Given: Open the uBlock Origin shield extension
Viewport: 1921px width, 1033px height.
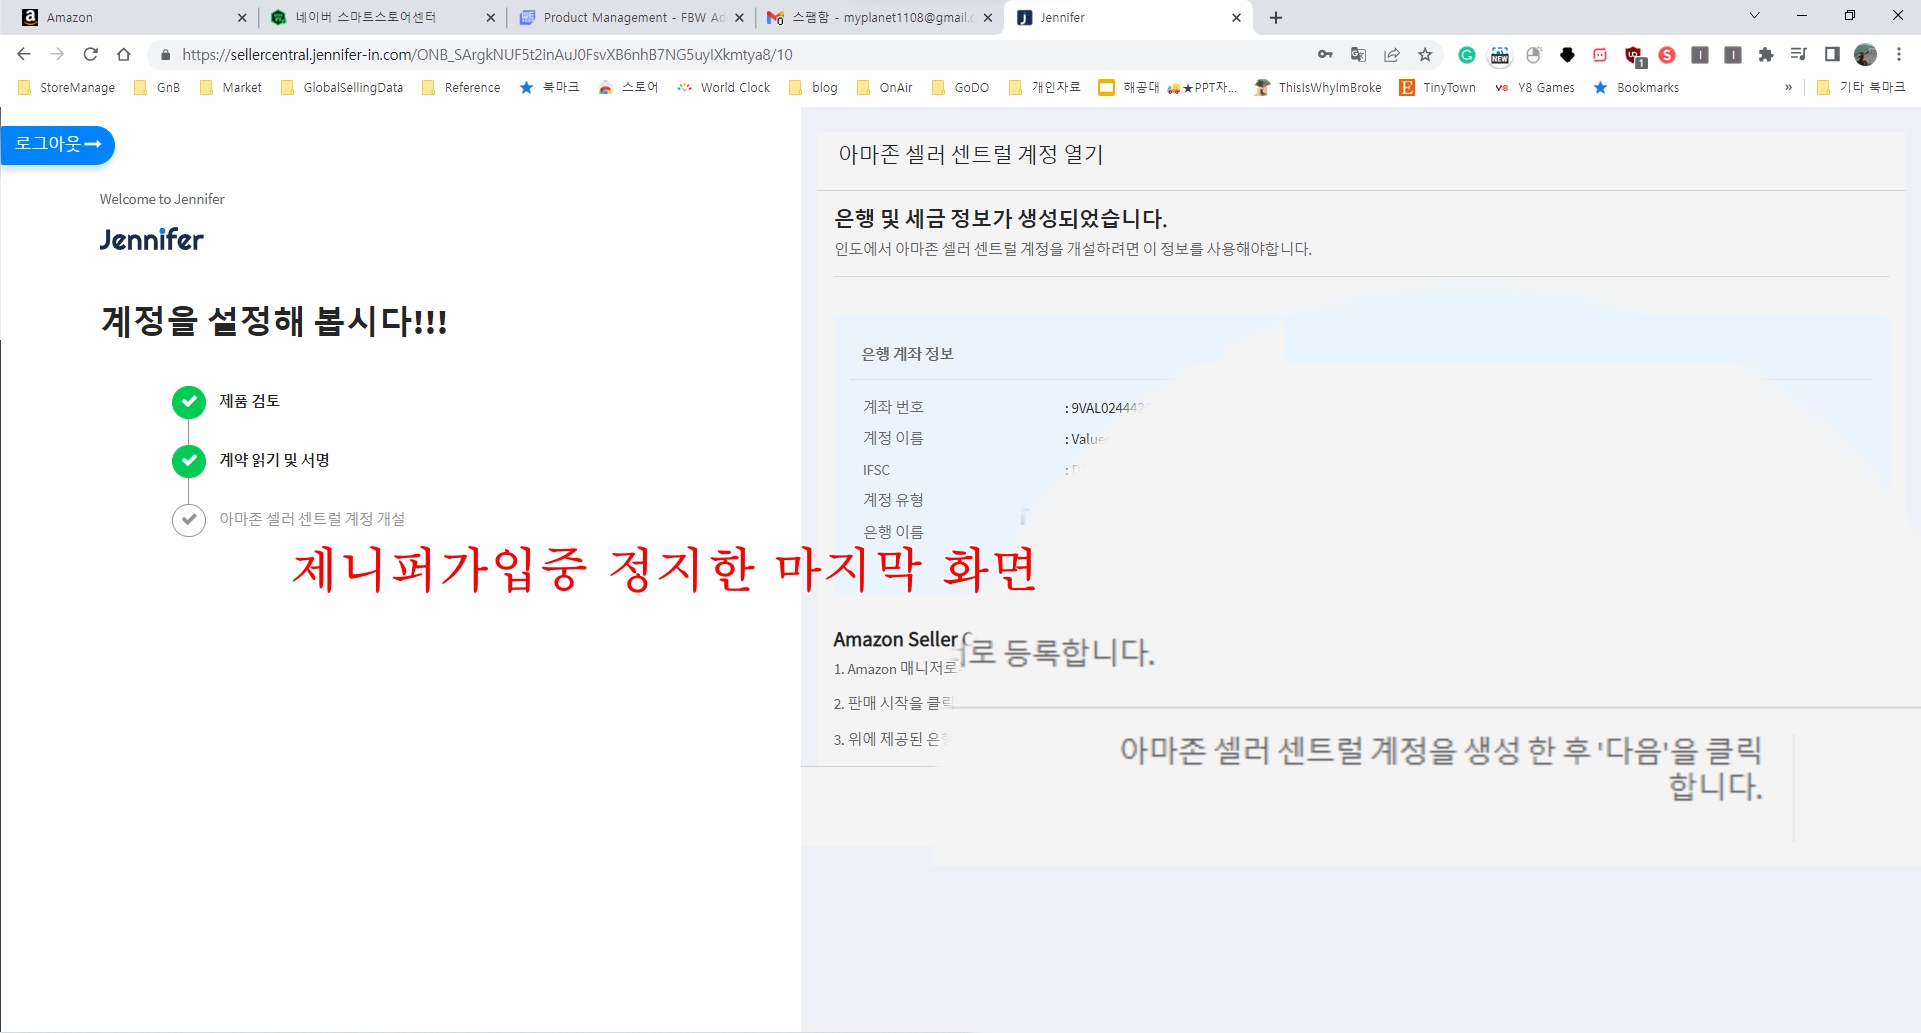Looking at the screenshot, I should 1634,56.
